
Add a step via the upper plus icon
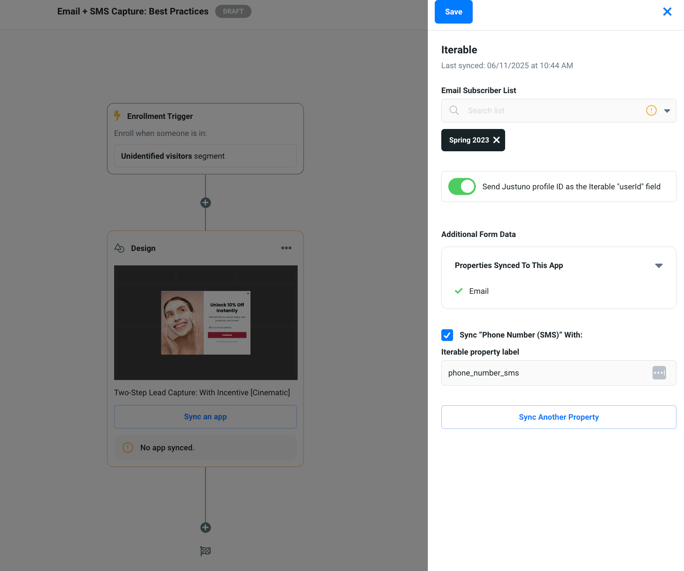[205, 203]
